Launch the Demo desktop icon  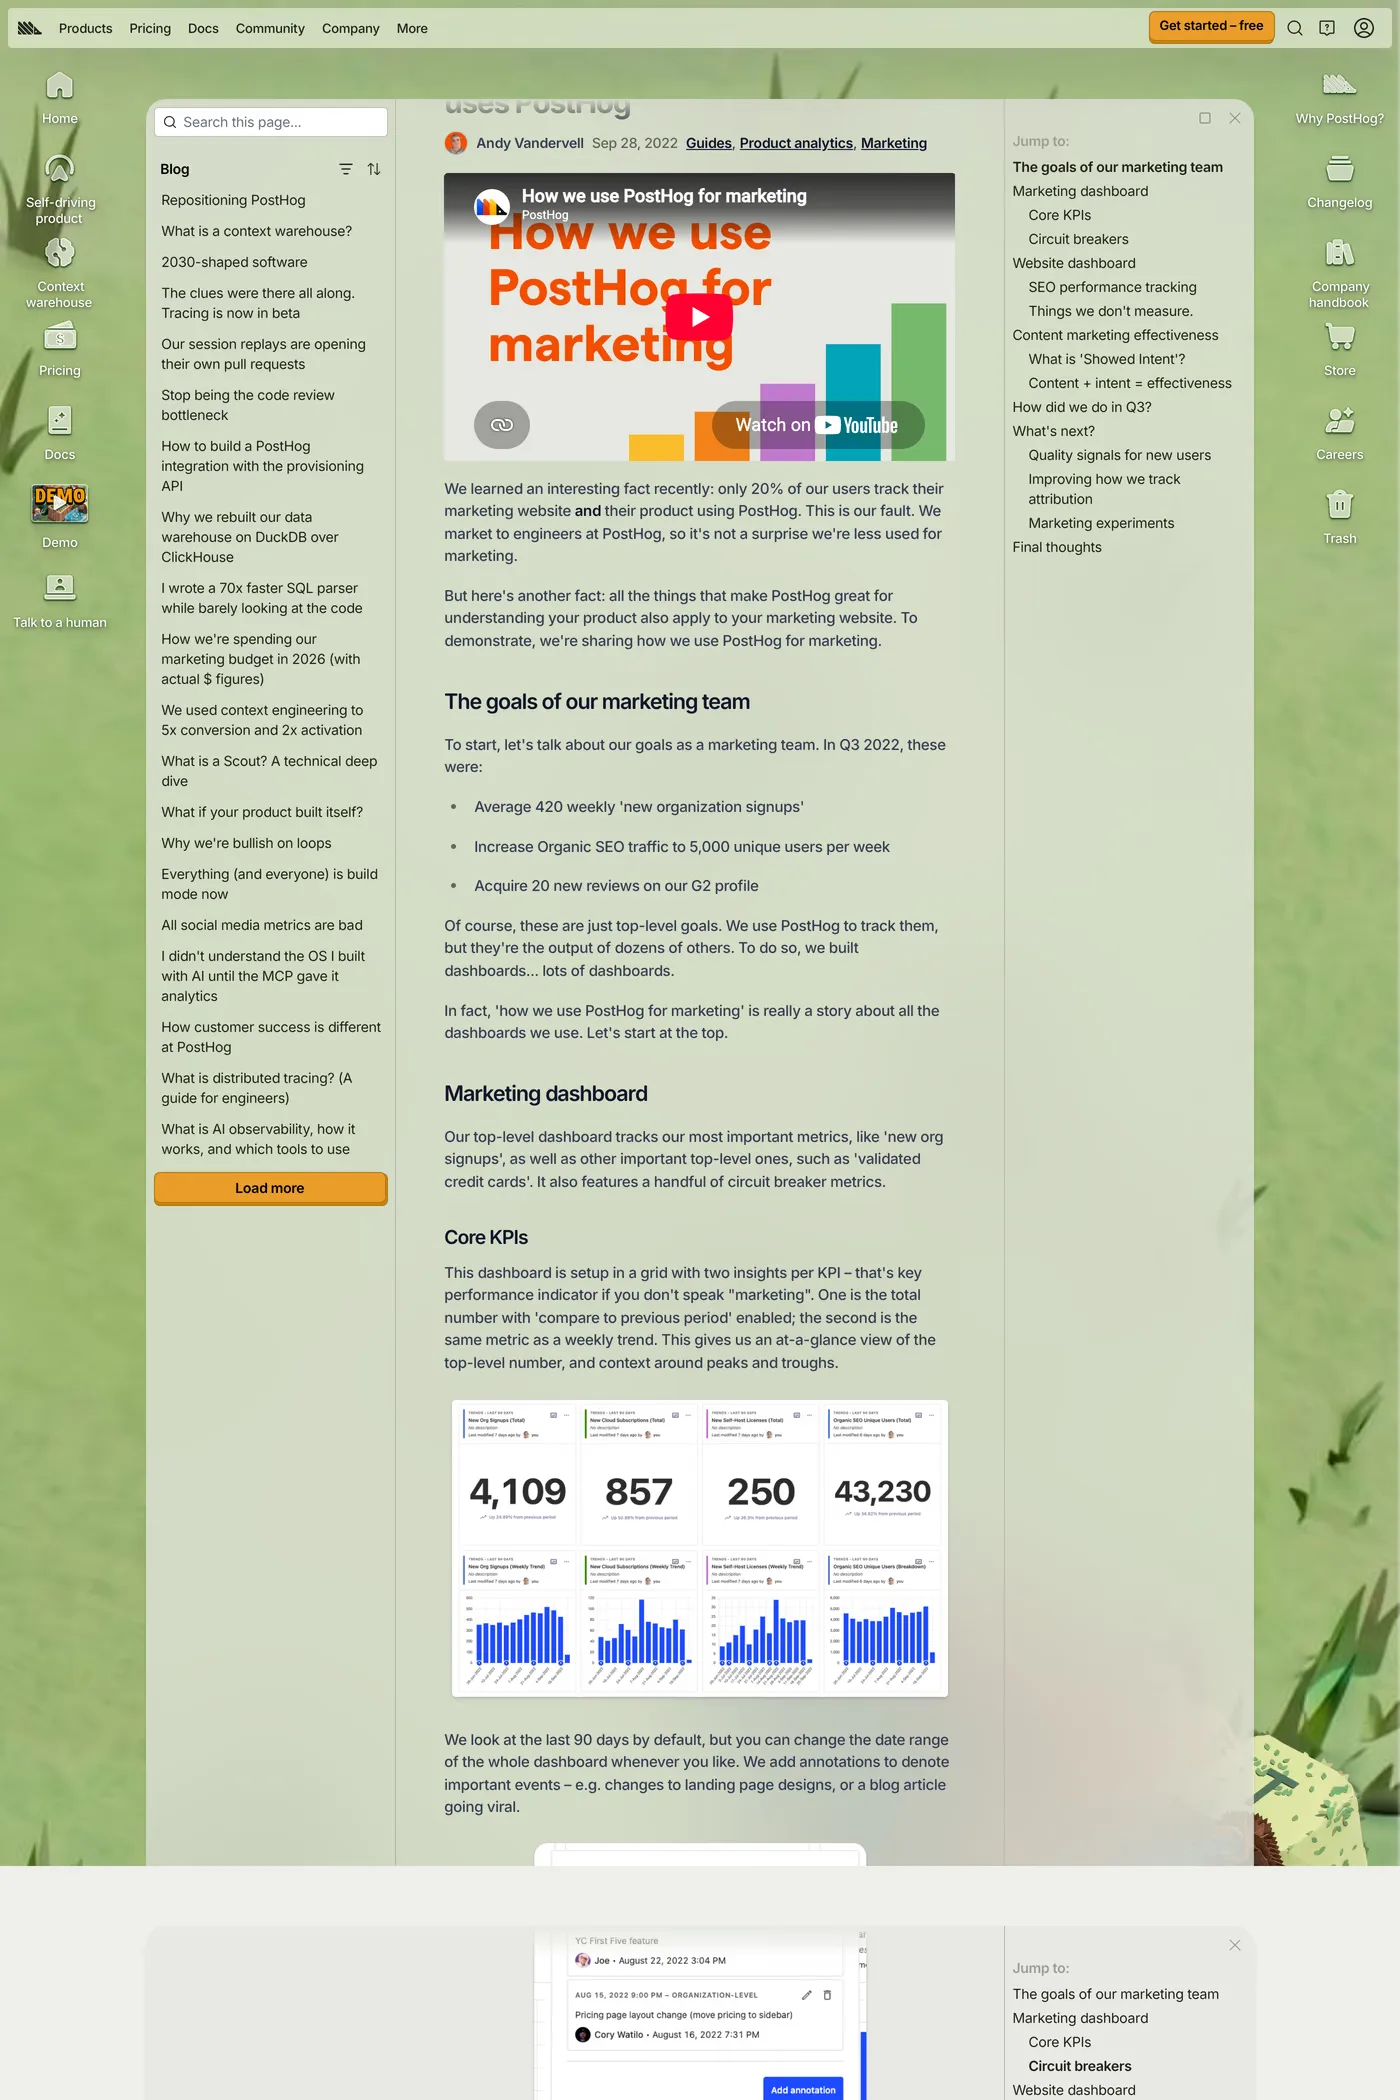[x=60, y=517]
